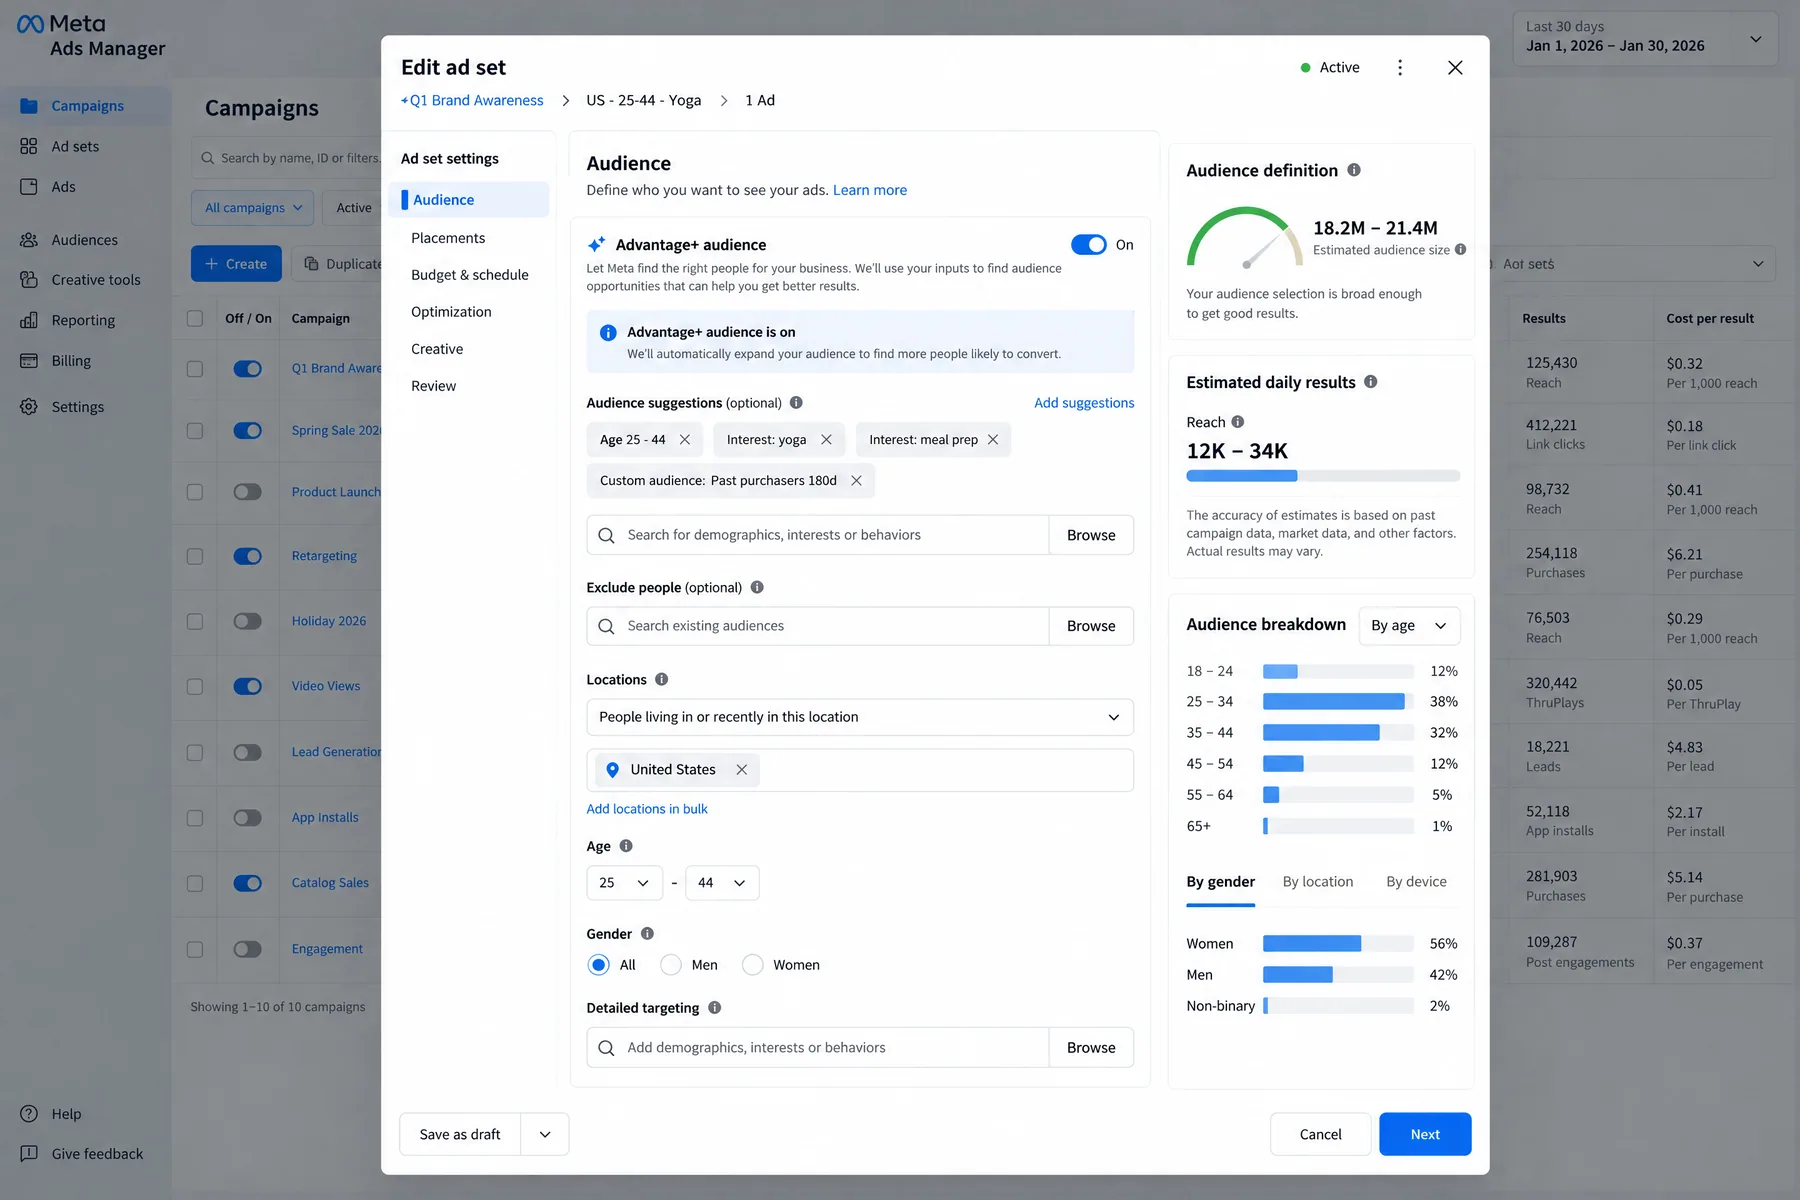This screenshot has width=1800, height=1200.
Task: Click info icon next to Detailed targeting
Action: (x=714, y=1008)
